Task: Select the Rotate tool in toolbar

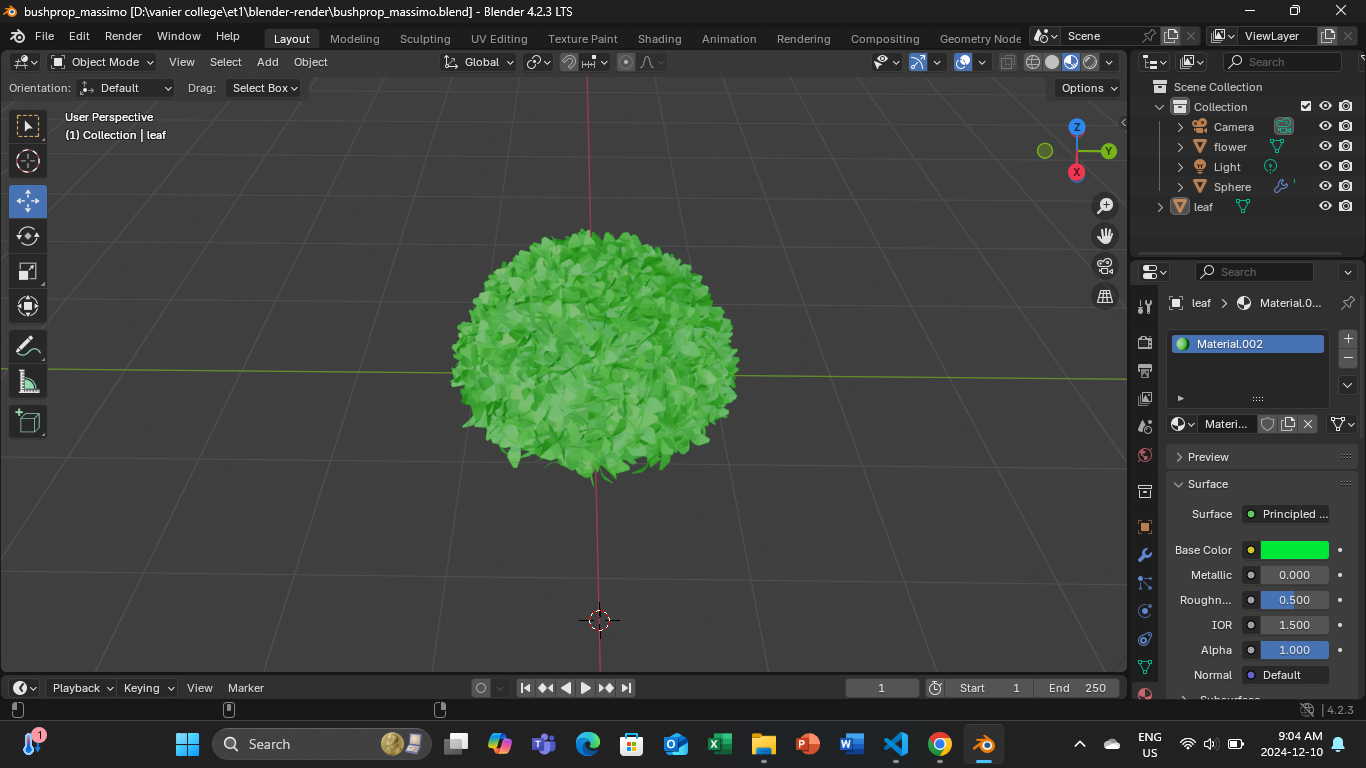Action: click(x=28, y=236)
